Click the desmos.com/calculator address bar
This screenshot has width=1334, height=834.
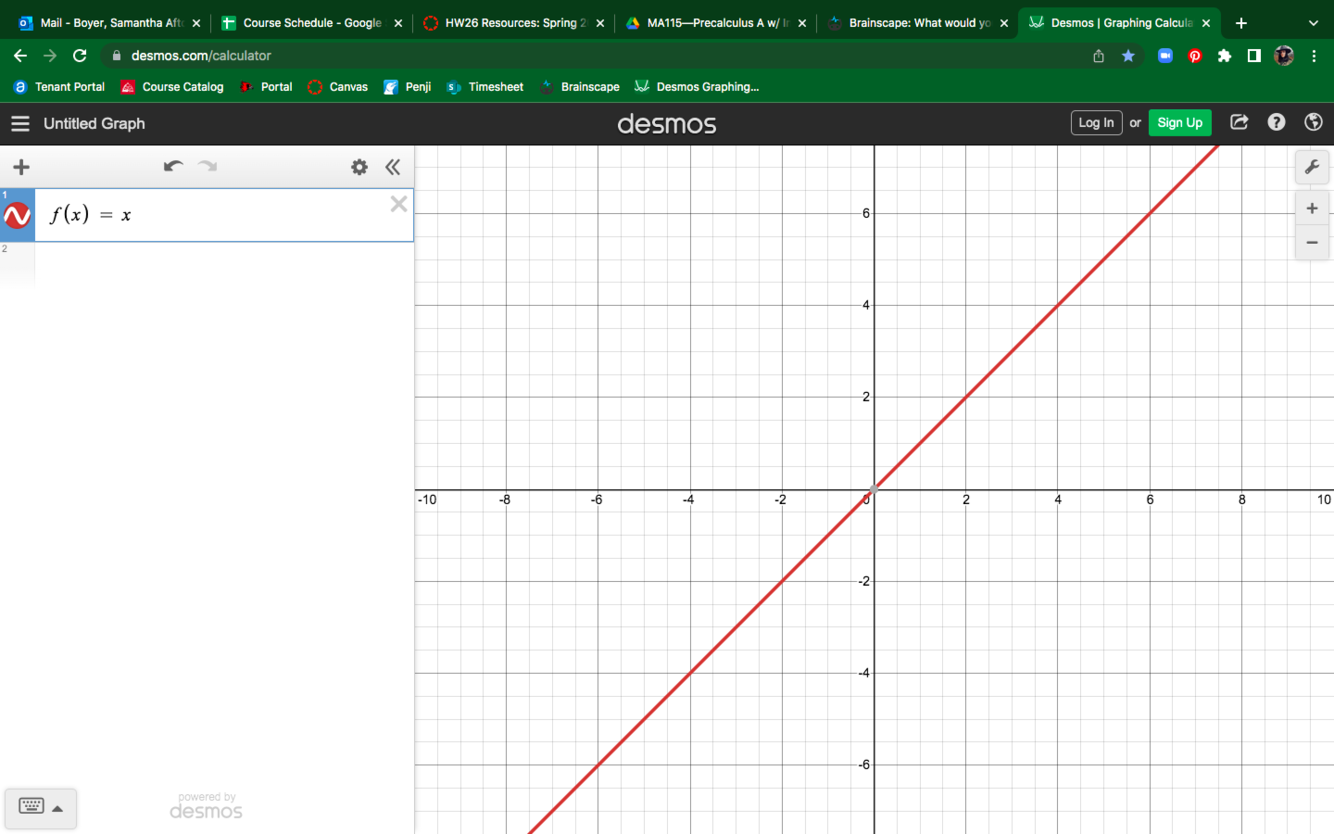pyautogui.click(x=600, y=56)
